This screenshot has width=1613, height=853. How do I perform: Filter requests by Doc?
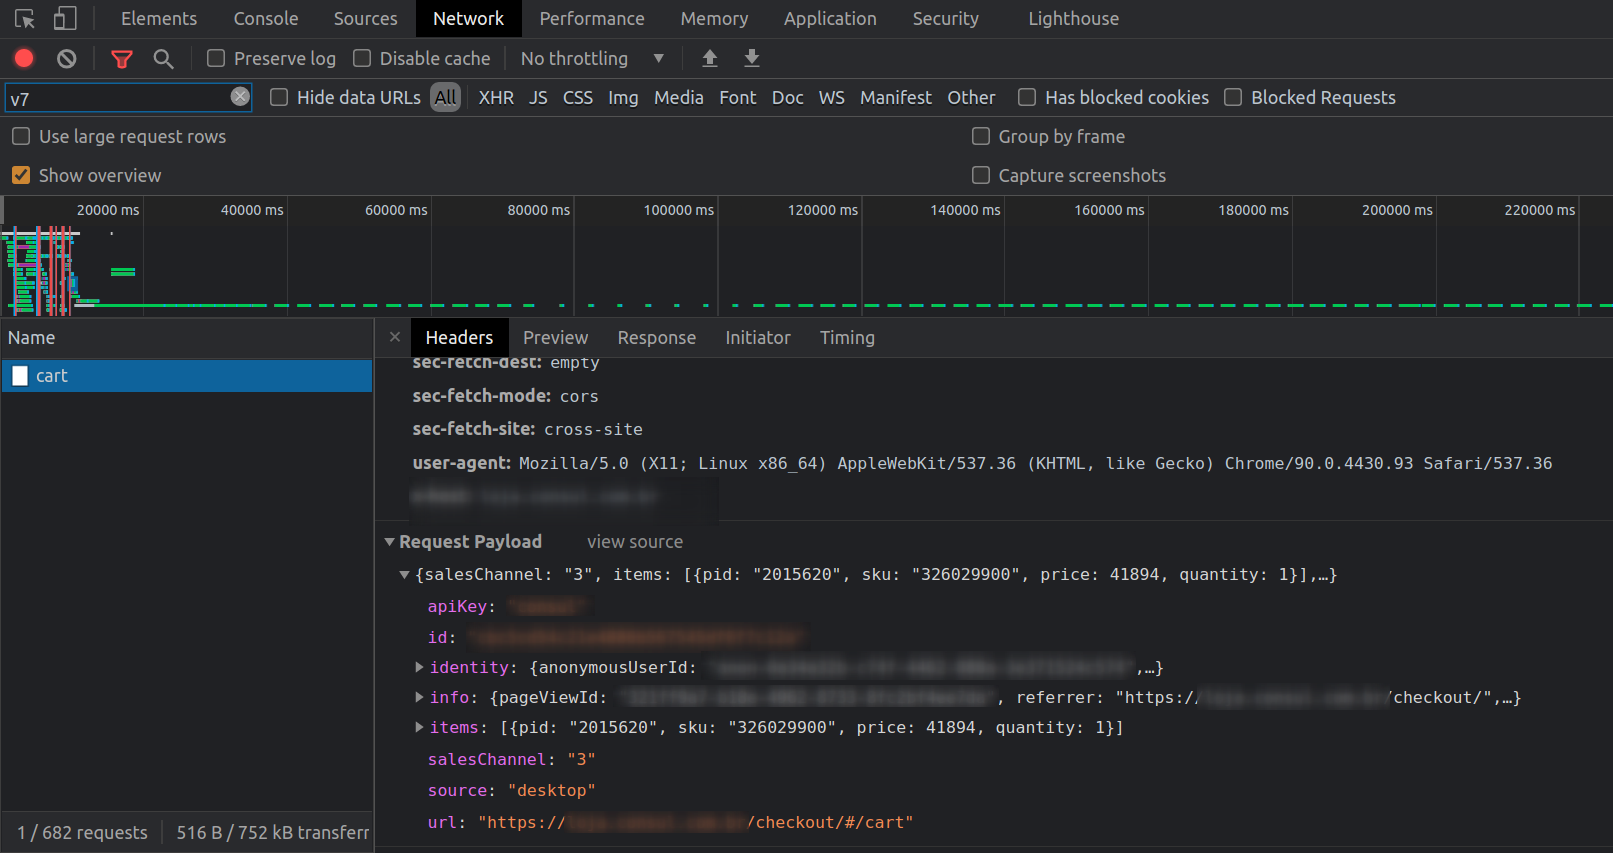click(x=788, y=97)
